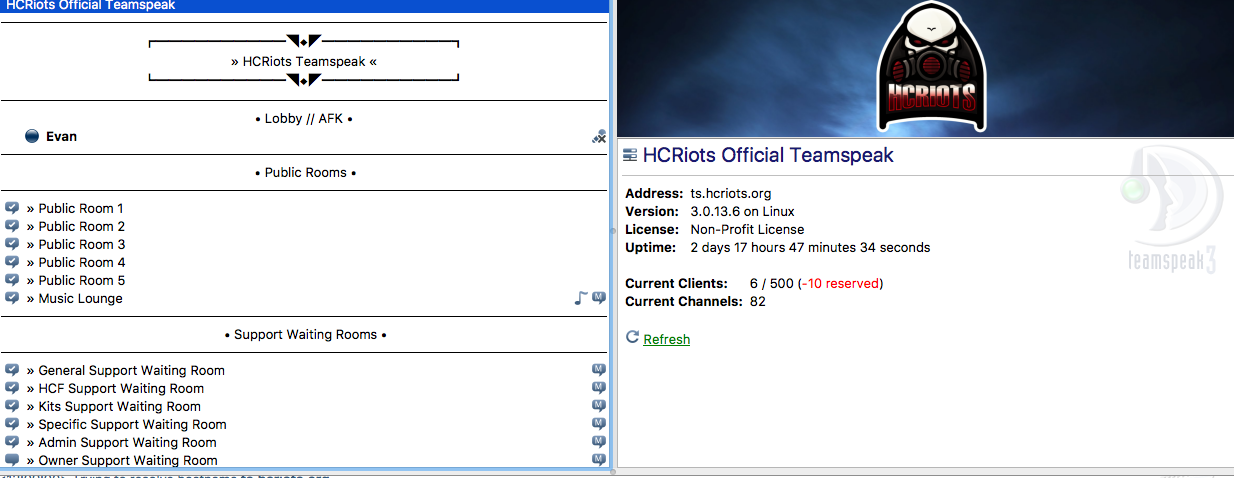
Task: Click the ts.hcriots.org address text
Action: [x=731, y=193]
